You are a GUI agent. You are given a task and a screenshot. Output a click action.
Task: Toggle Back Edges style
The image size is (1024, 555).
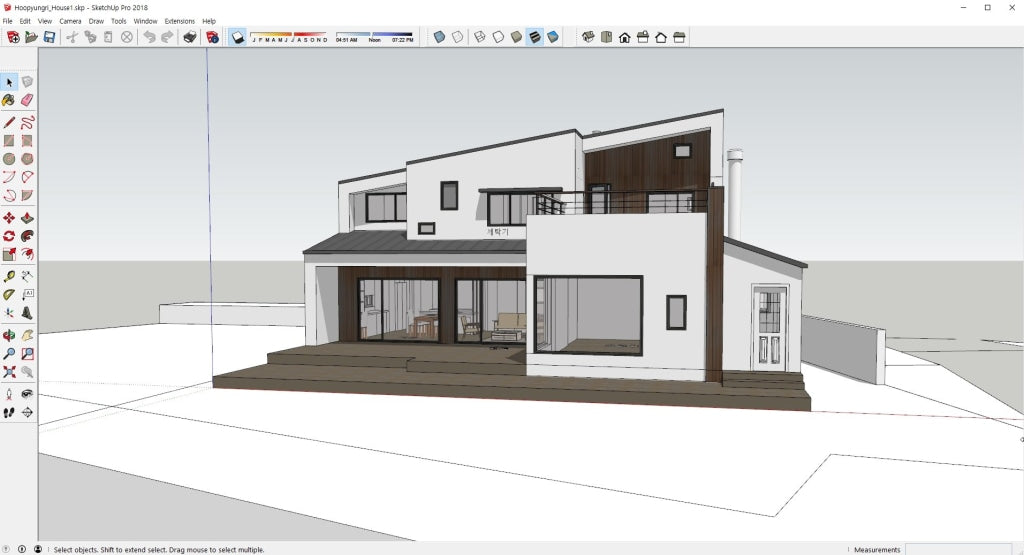tap(458, 37)
